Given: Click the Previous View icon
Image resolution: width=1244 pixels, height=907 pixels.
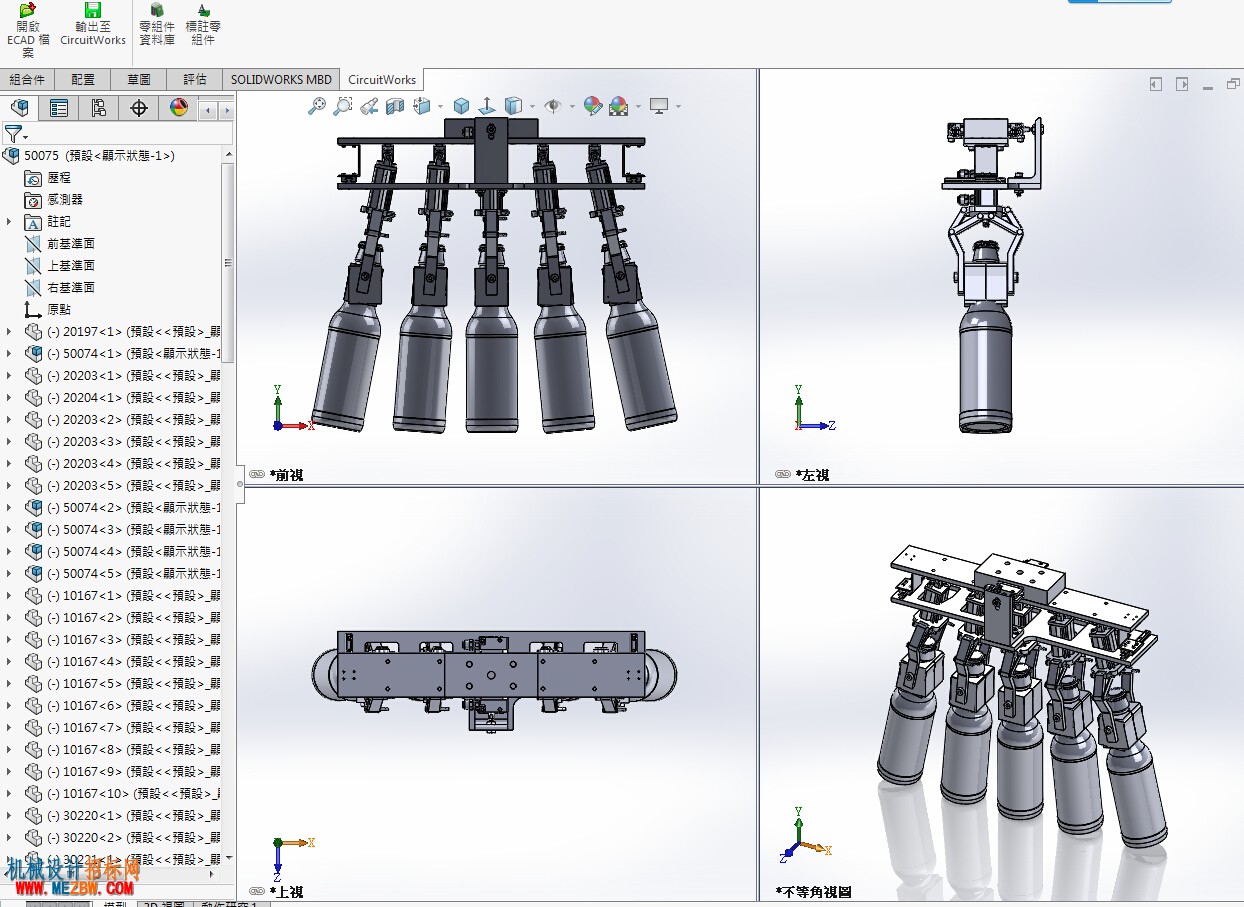Looking at the screenshot, I should 368,105.
